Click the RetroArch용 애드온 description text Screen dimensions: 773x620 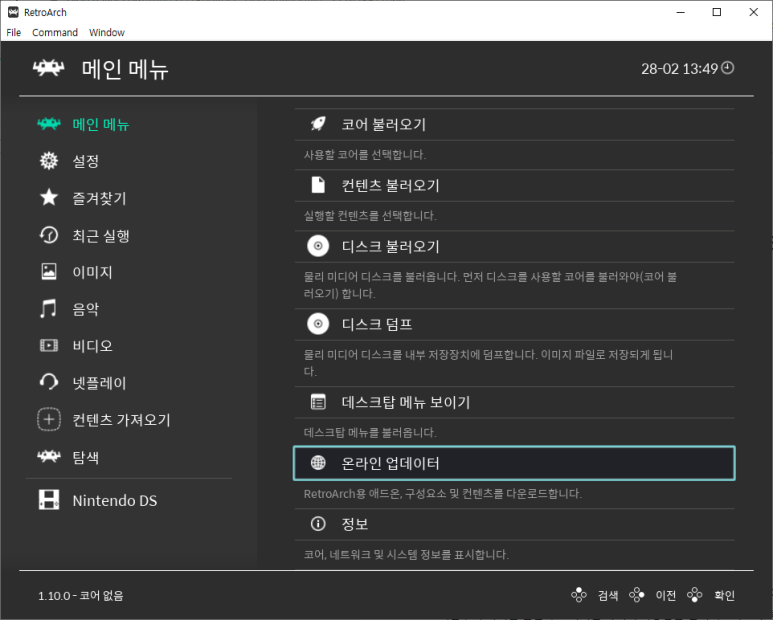click(443, 494)
